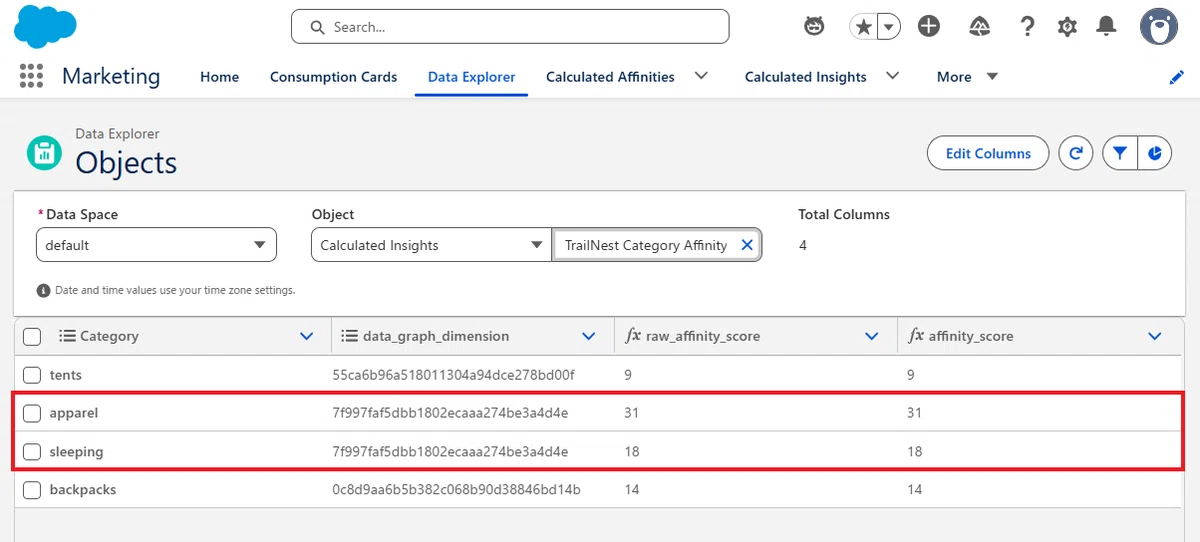Click the Total Columns value 4
This screenshot has width=1200, height=542.
[803, 245]
